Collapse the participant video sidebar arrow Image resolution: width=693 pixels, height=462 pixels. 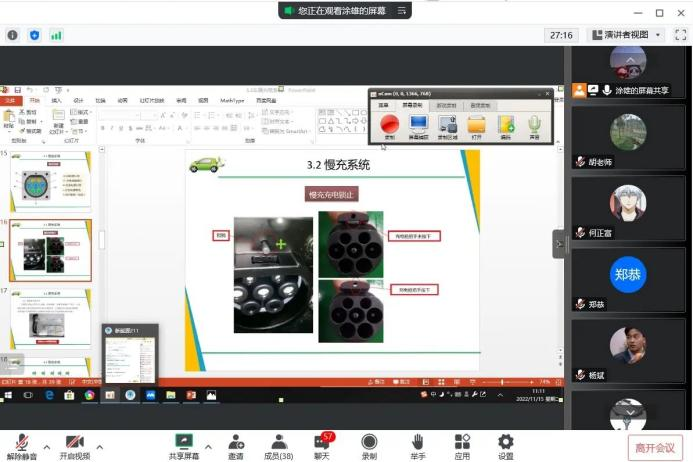[x=559, y=243]
